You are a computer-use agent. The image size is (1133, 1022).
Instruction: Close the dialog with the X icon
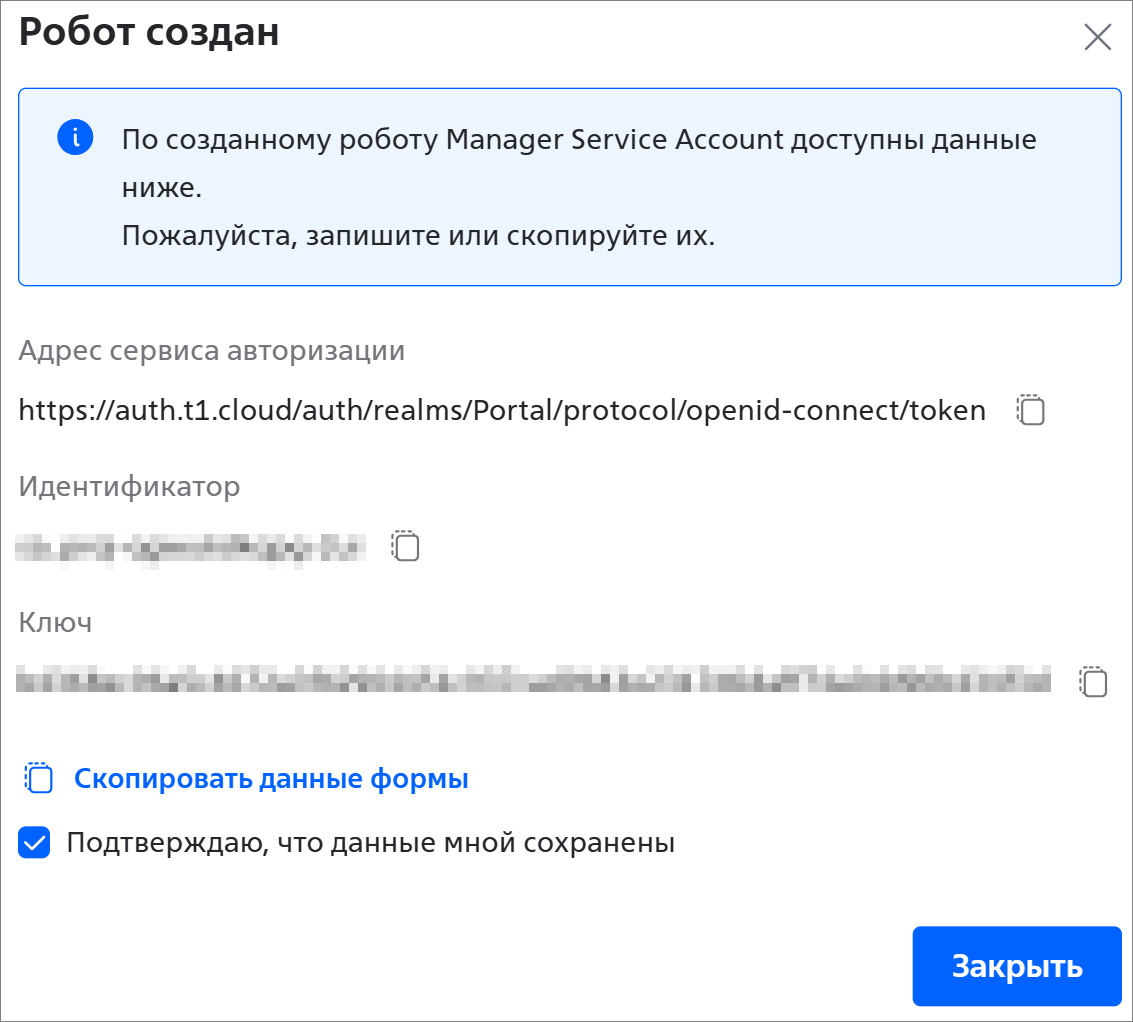pos(1097,38)
